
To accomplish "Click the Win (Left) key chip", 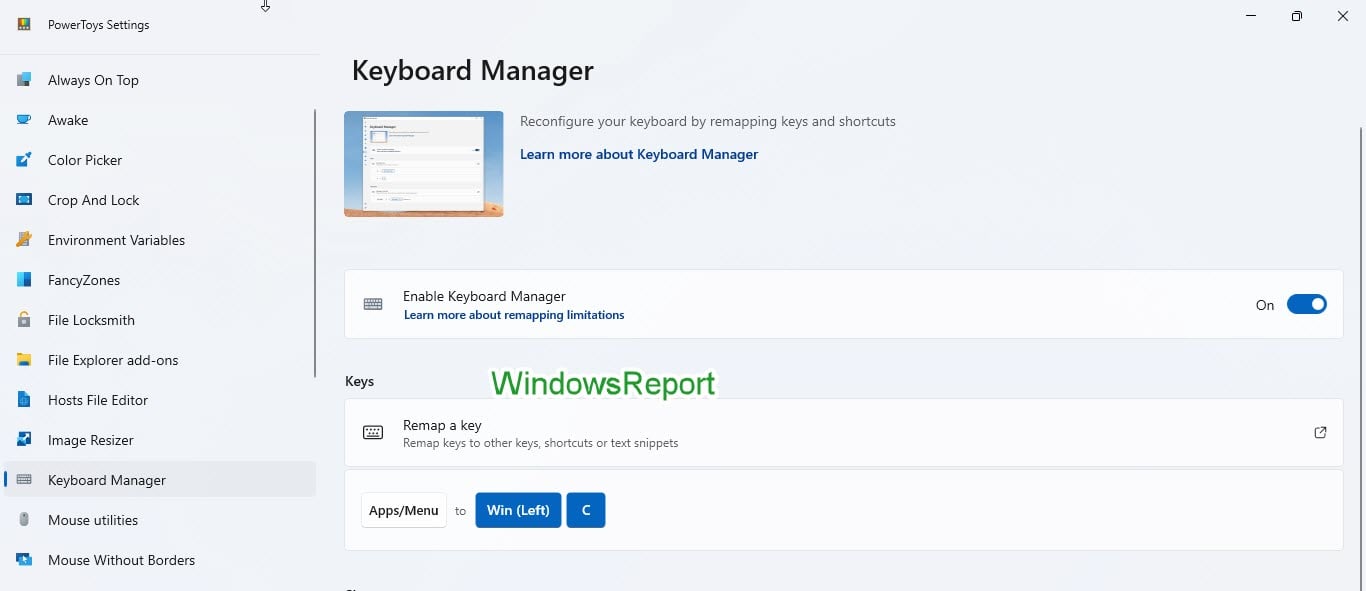I will [518, 510].
